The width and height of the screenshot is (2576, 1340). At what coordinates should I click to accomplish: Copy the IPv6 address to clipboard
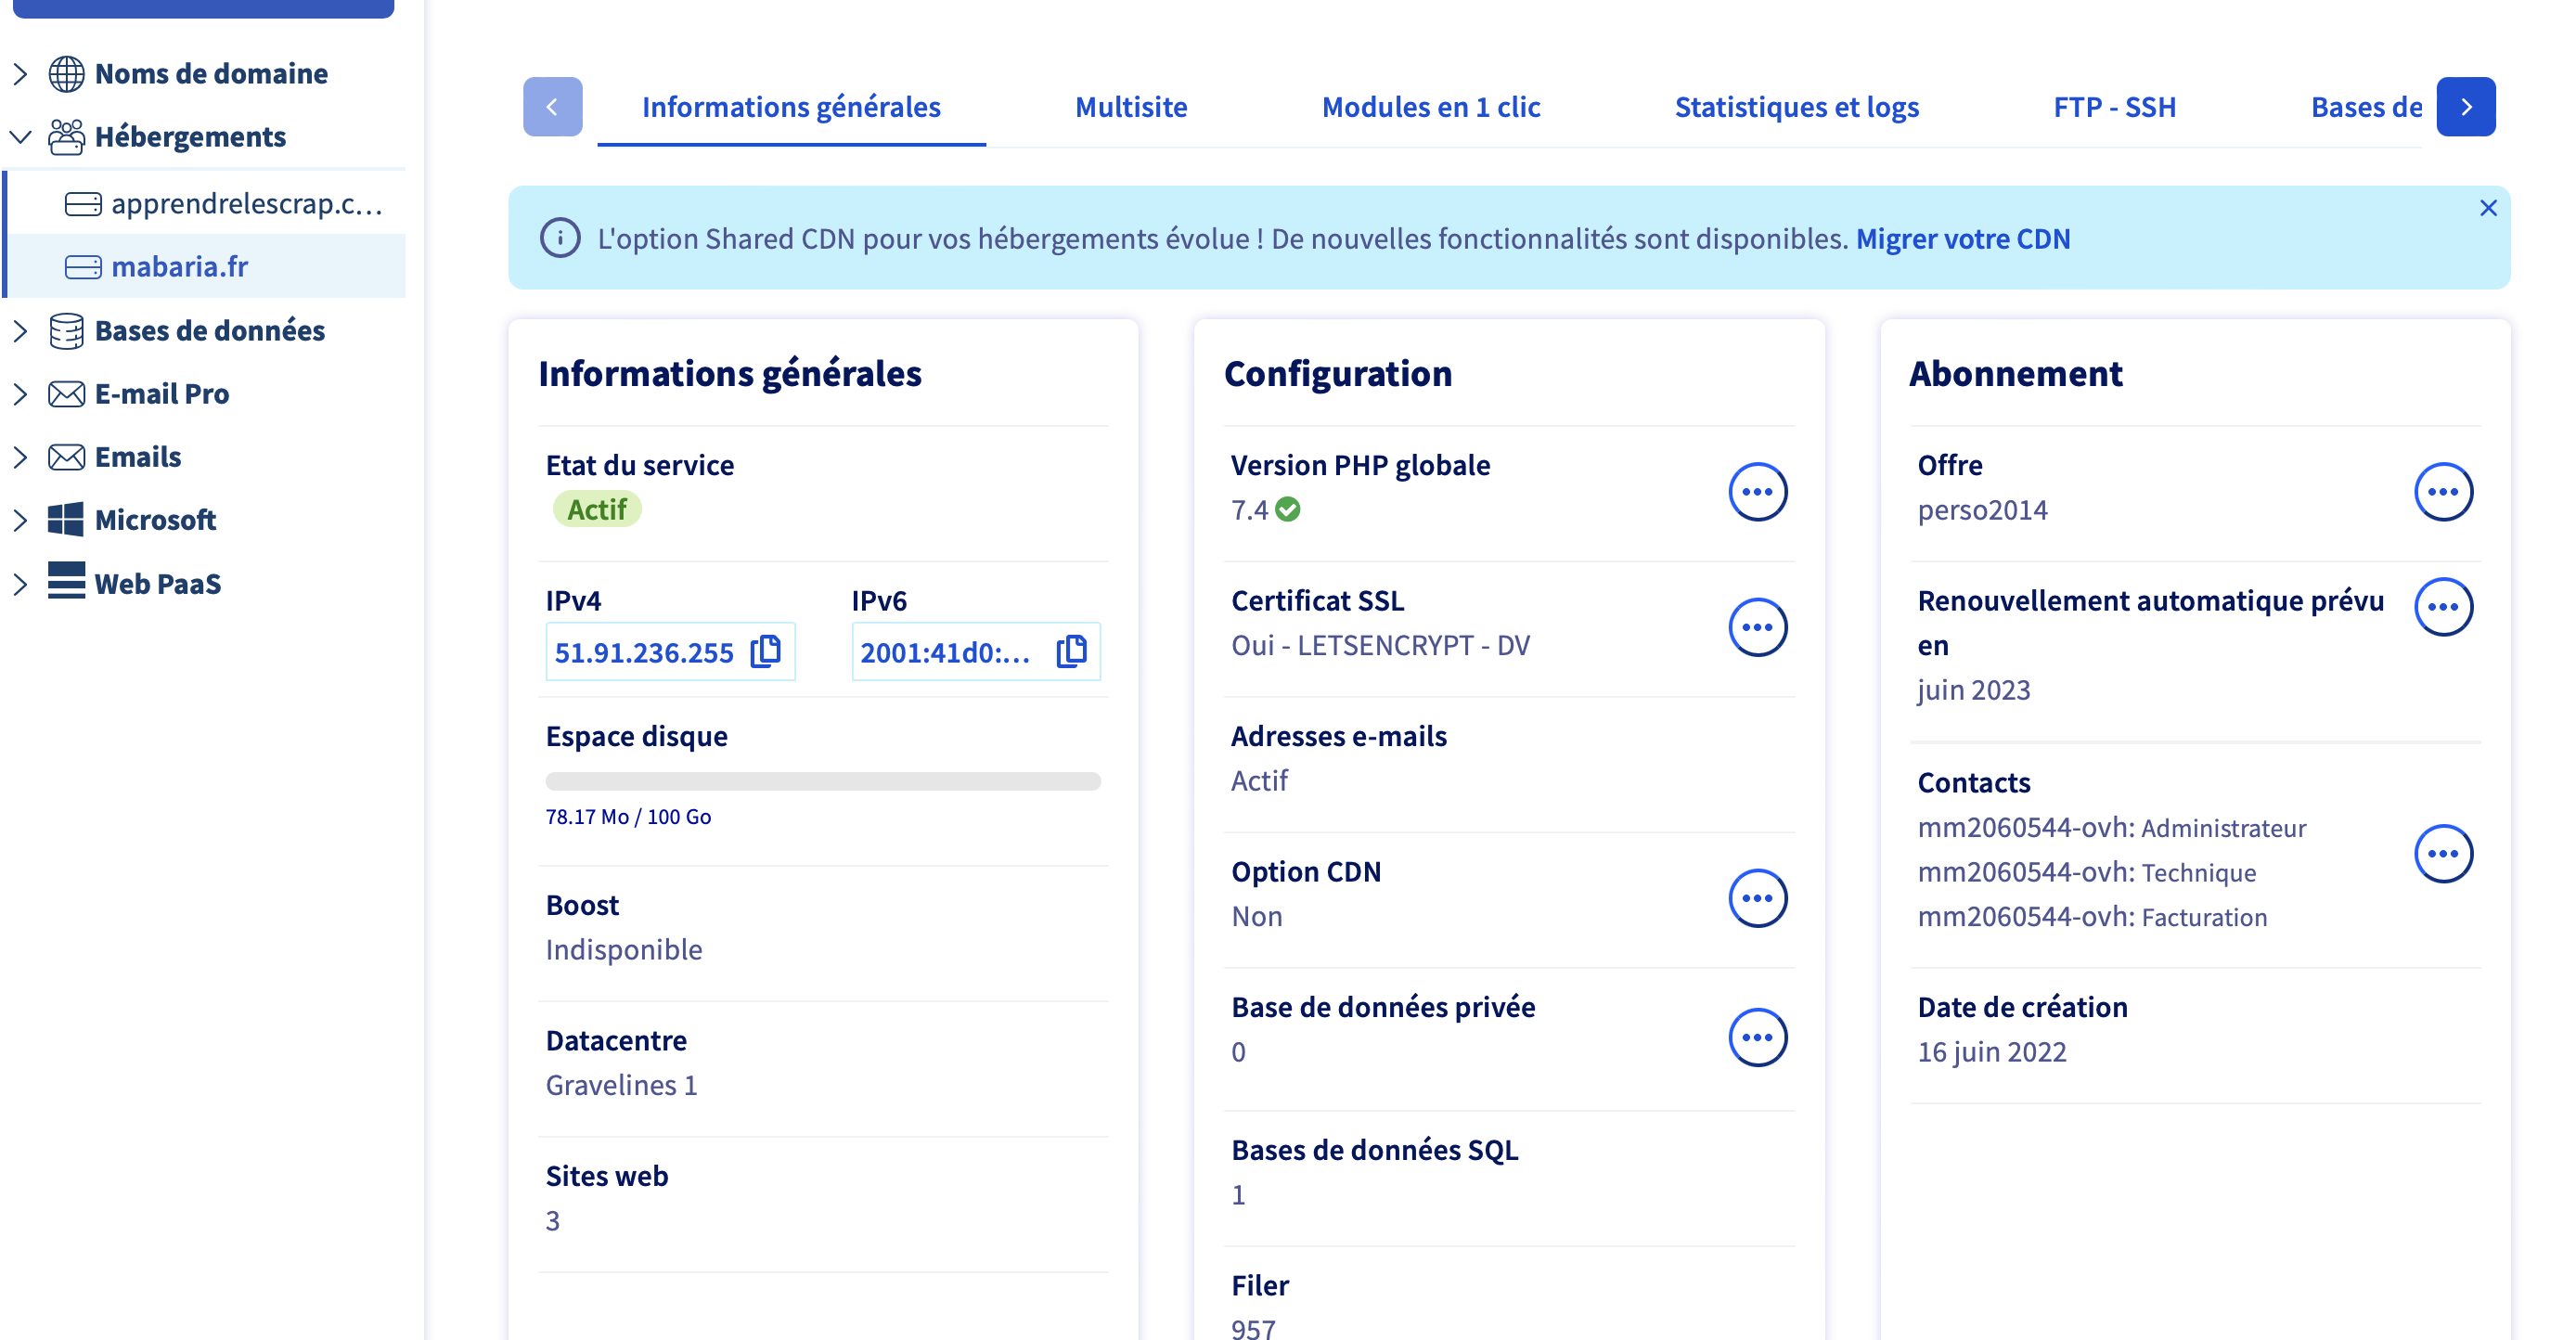click(1072, 651)
